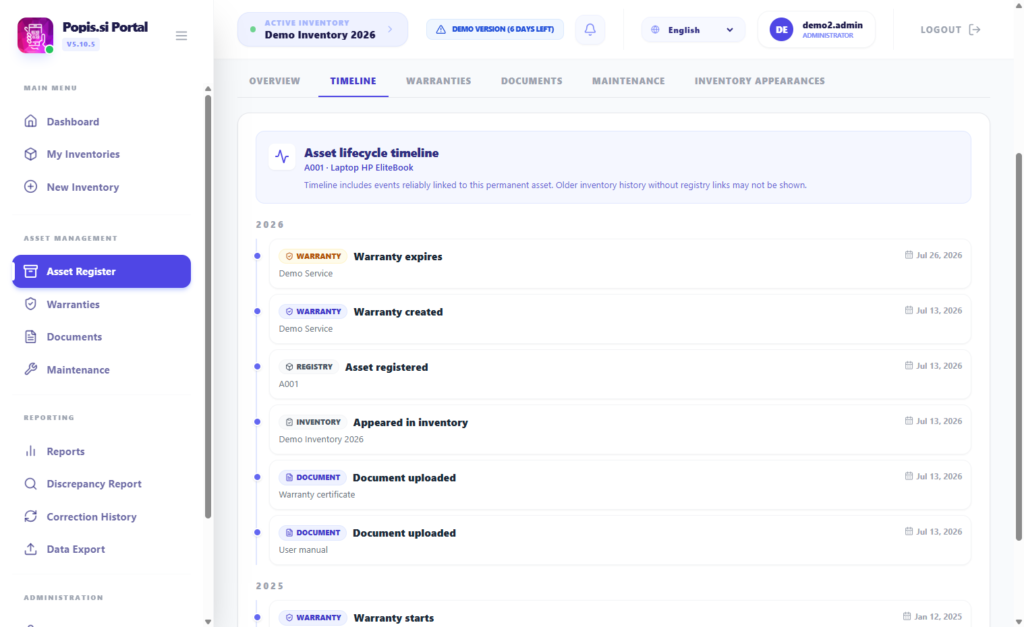The width and height of the screenshot is (1024, 627).
Task: Click the REGISTRY badge on Asset registered
Action: click(x=309, y=367)
